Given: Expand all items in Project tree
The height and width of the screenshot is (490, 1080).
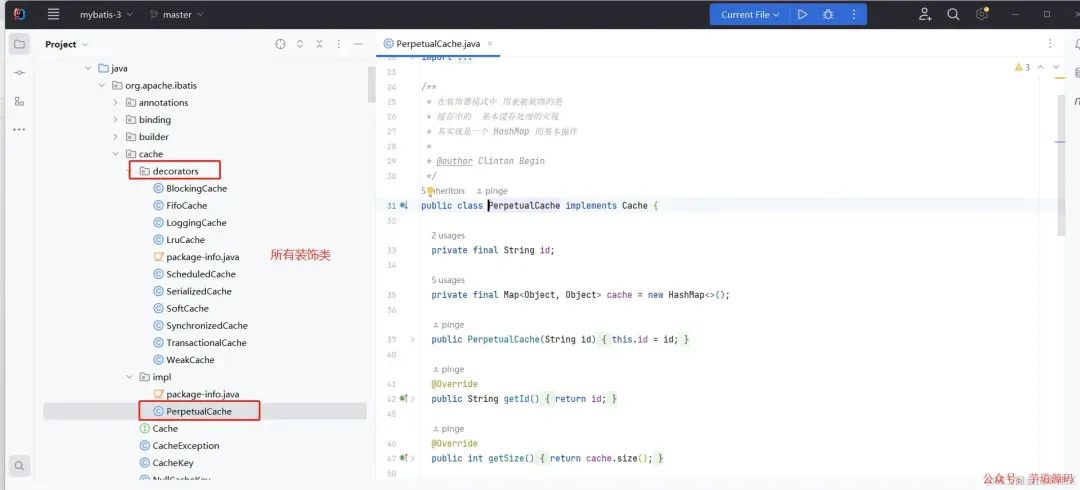Looking at the screenshot, I should [300, 44].
